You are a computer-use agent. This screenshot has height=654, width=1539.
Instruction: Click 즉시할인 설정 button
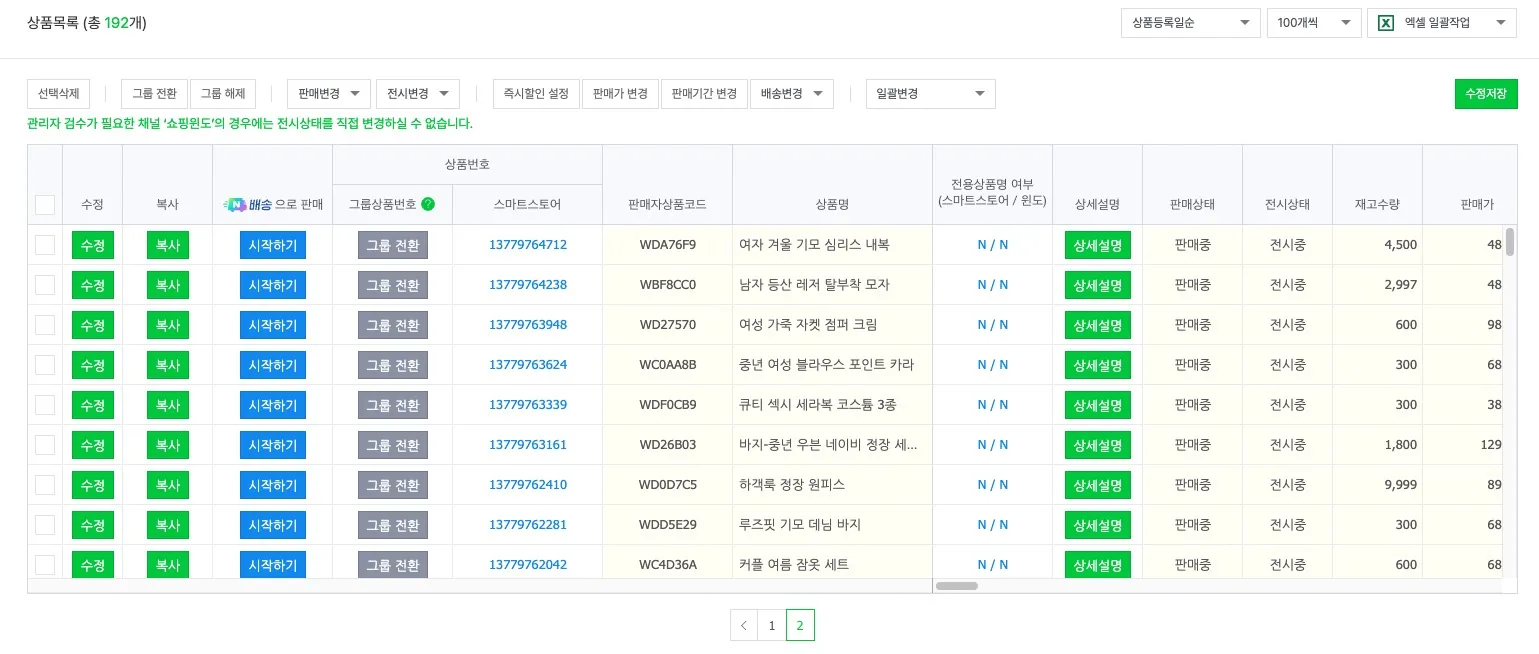536,94
